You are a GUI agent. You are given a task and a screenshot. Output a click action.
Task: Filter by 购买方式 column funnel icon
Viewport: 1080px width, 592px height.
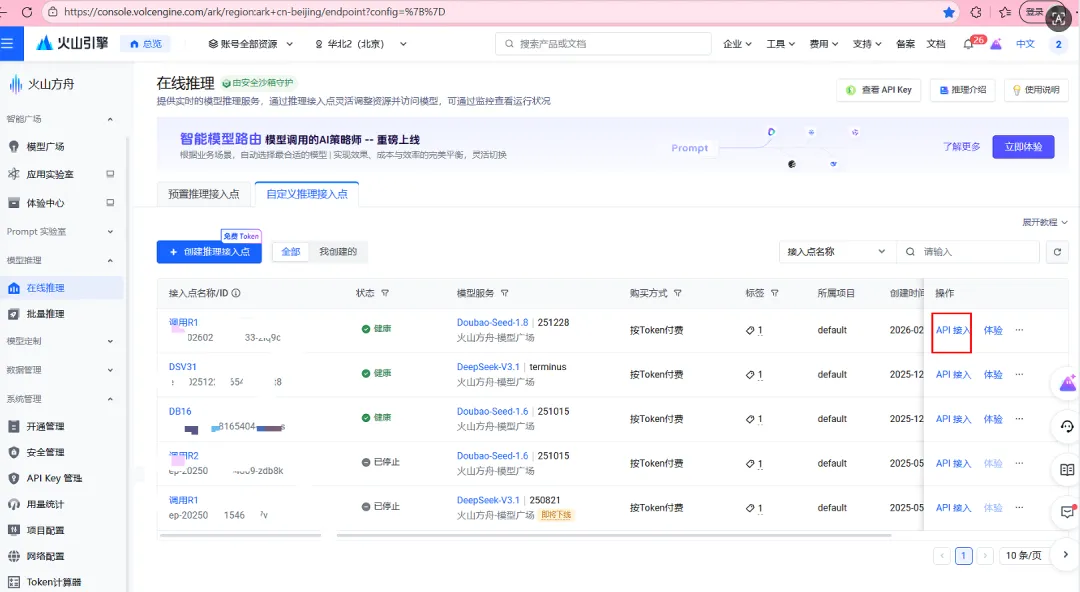pos(678,293)
